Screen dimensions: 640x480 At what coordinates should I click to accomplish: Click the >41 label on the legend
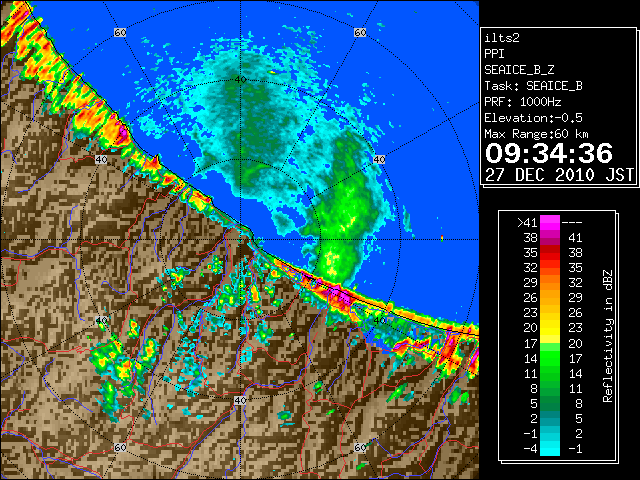coord(527,222)
